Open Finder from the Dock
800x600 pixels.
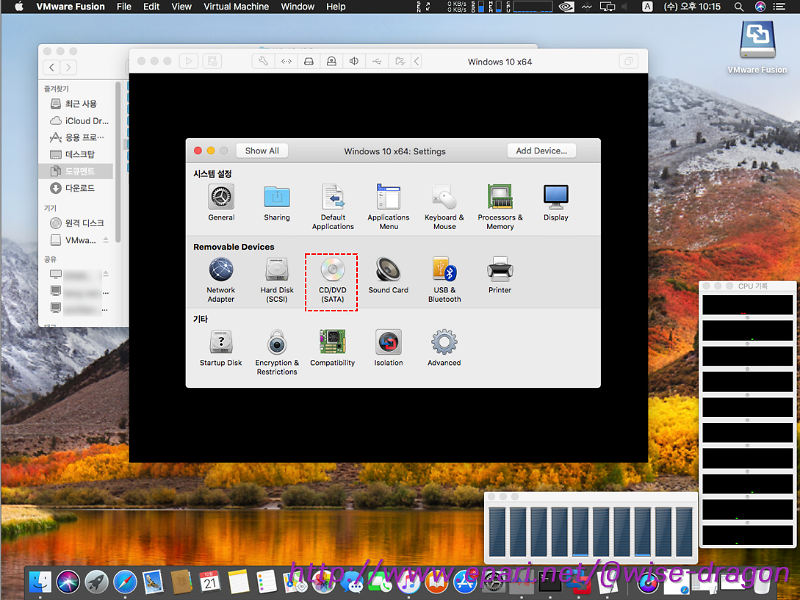click(40, 582)
